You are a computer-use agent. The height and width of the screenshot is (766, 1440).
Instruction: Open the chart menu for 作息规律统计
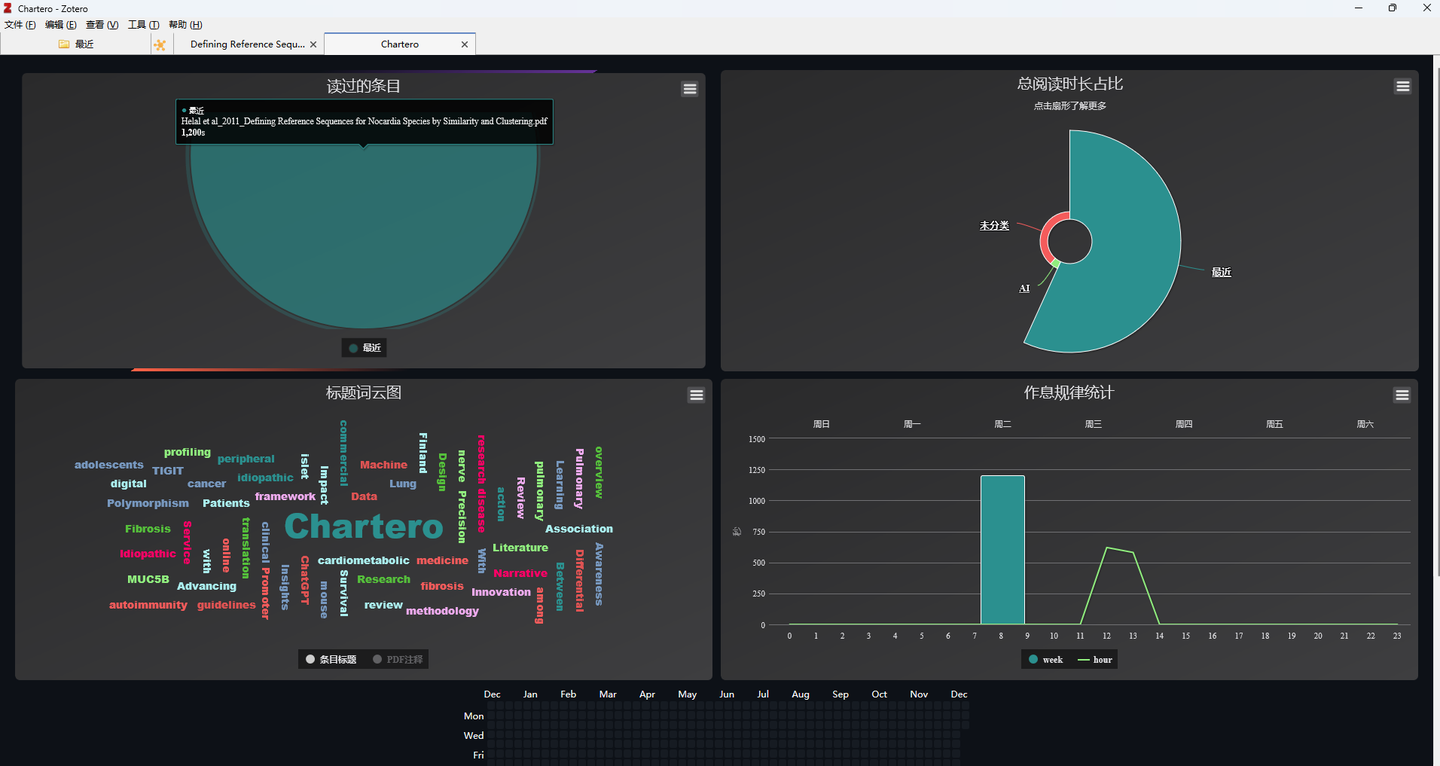coord(1402,395)
